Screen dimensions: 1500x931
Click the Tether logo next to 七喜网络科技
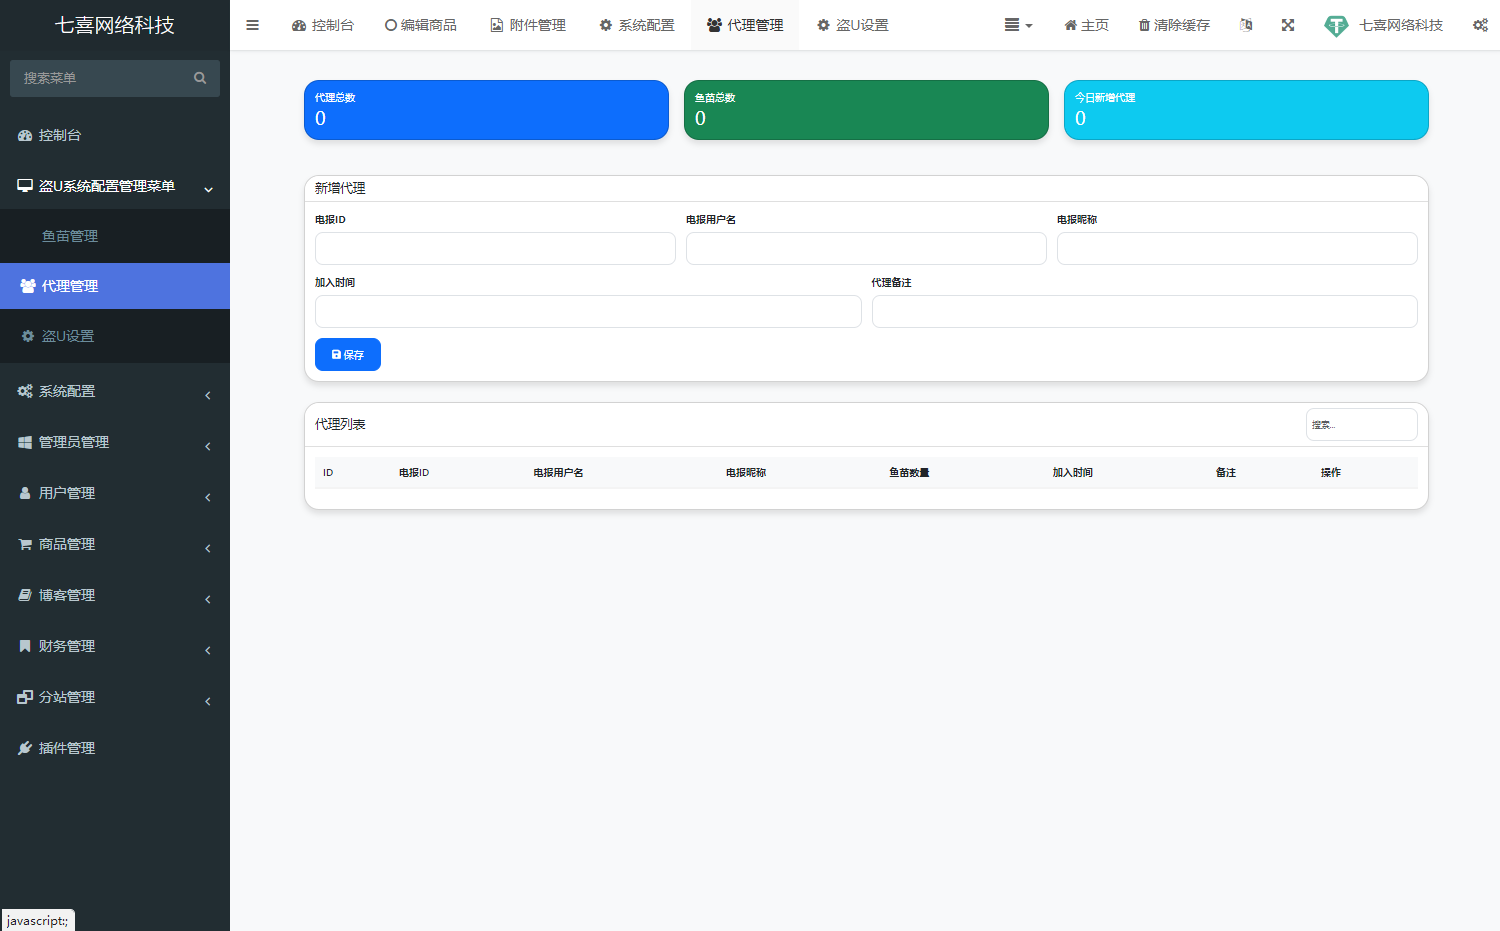click(x=1336, y=25)
